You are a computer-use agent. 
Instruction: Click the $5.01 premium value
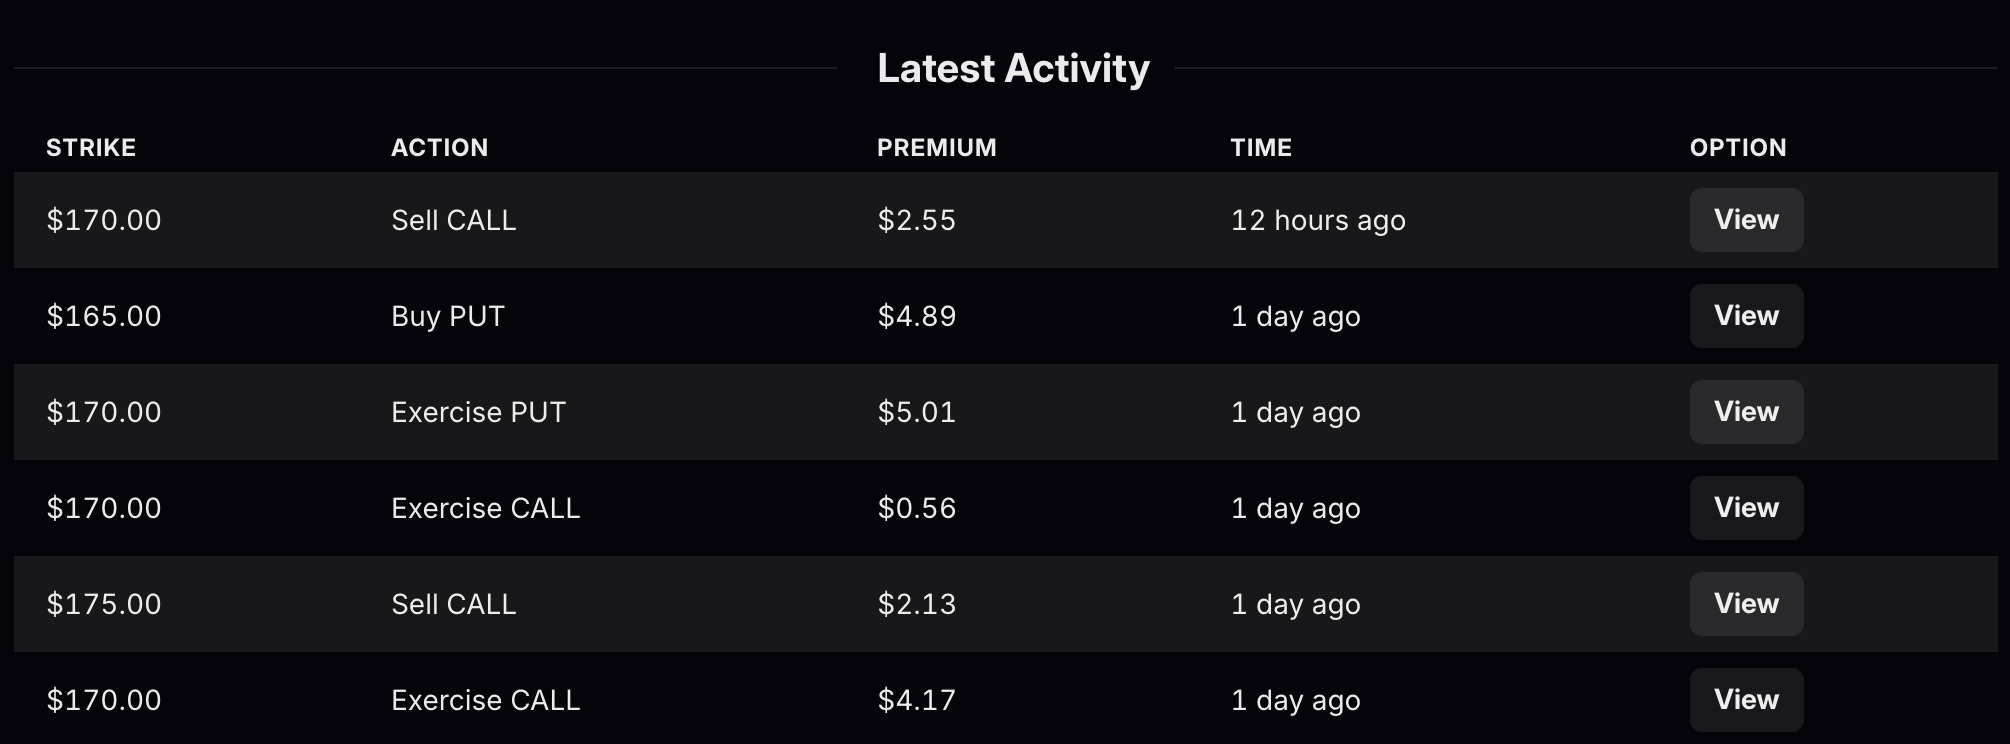[x=916, y=412]
